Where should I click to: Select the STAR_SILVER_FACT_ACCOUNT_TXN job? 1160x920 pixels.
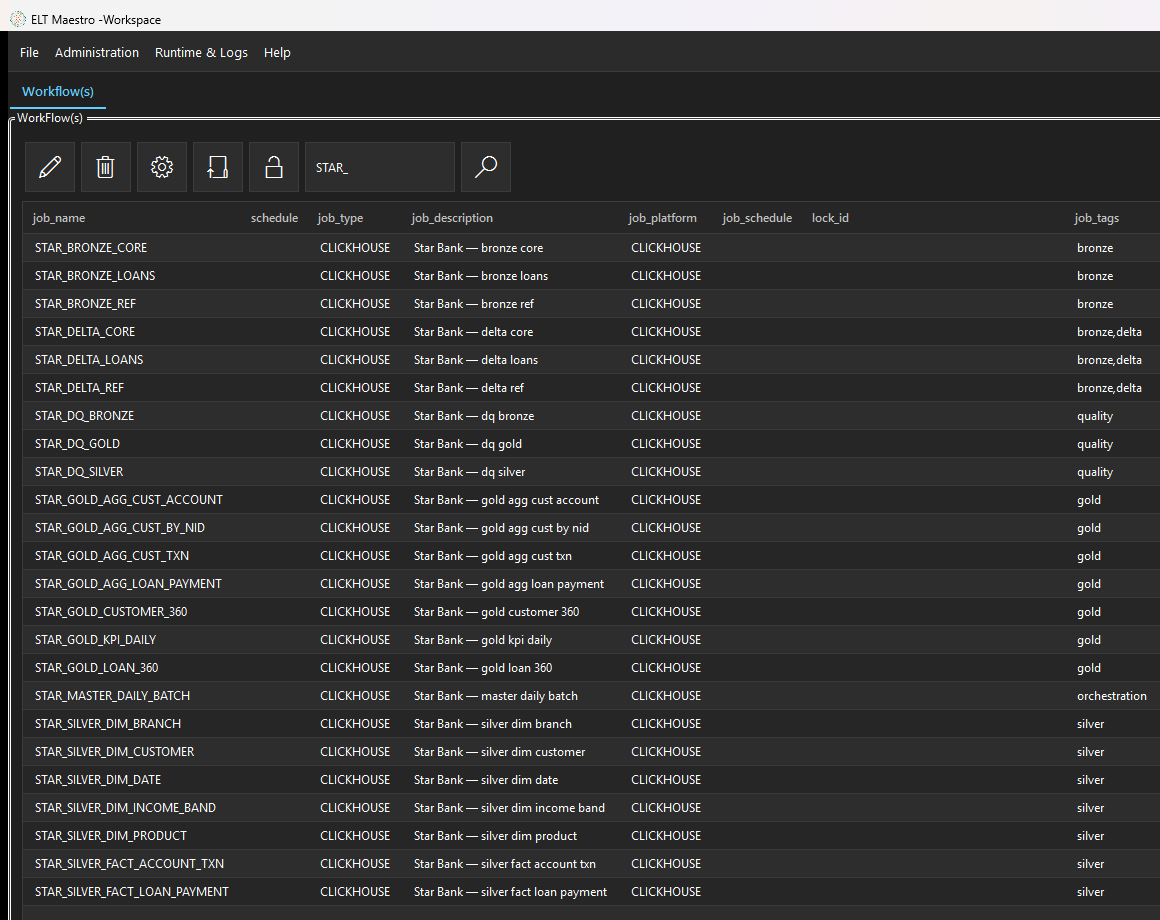[x=129, y=864]
